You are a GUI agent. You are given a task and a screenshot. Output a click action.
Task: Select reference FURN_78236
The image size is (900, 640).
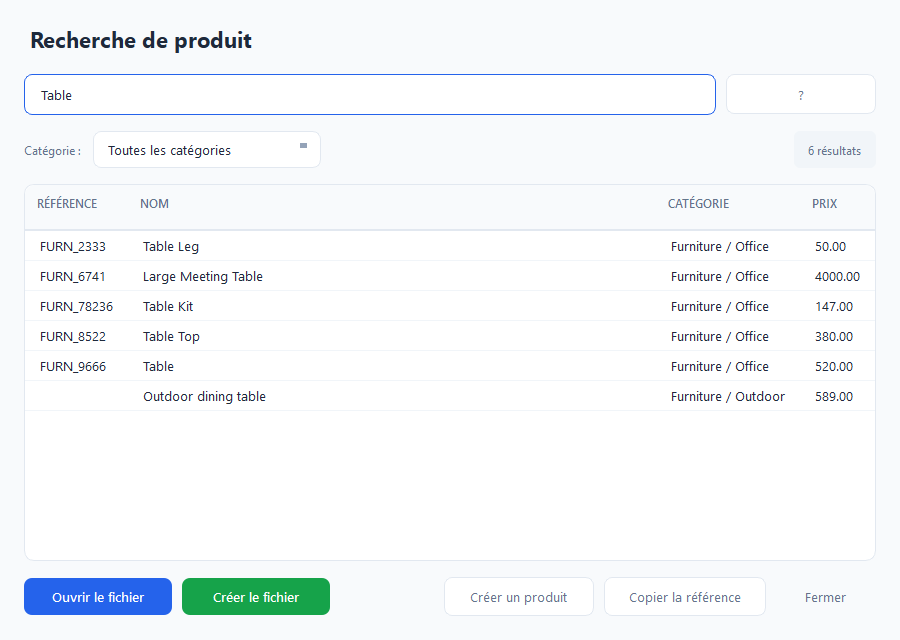point(76,307)
